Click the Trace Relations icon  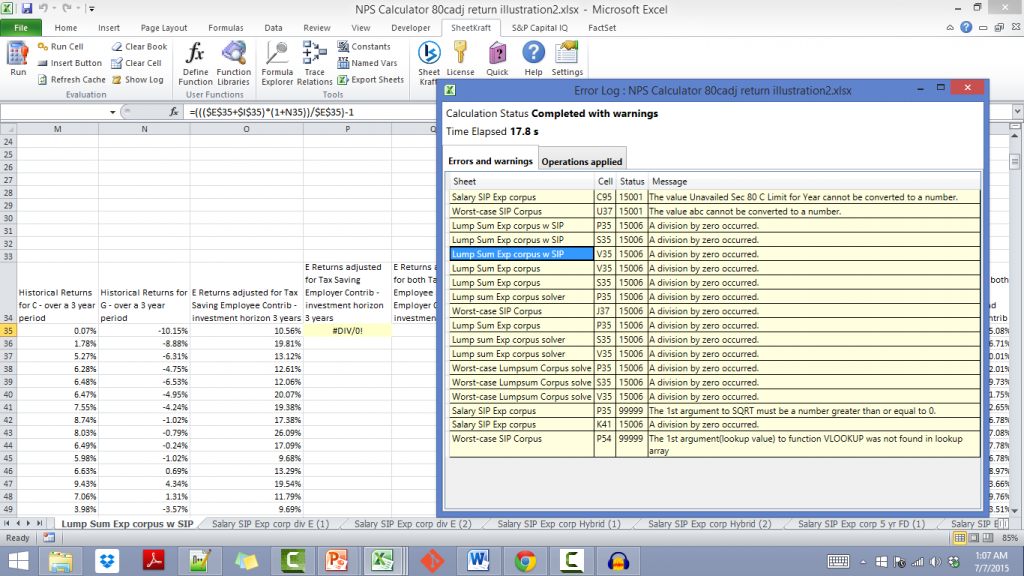click(x=314, y=63)
